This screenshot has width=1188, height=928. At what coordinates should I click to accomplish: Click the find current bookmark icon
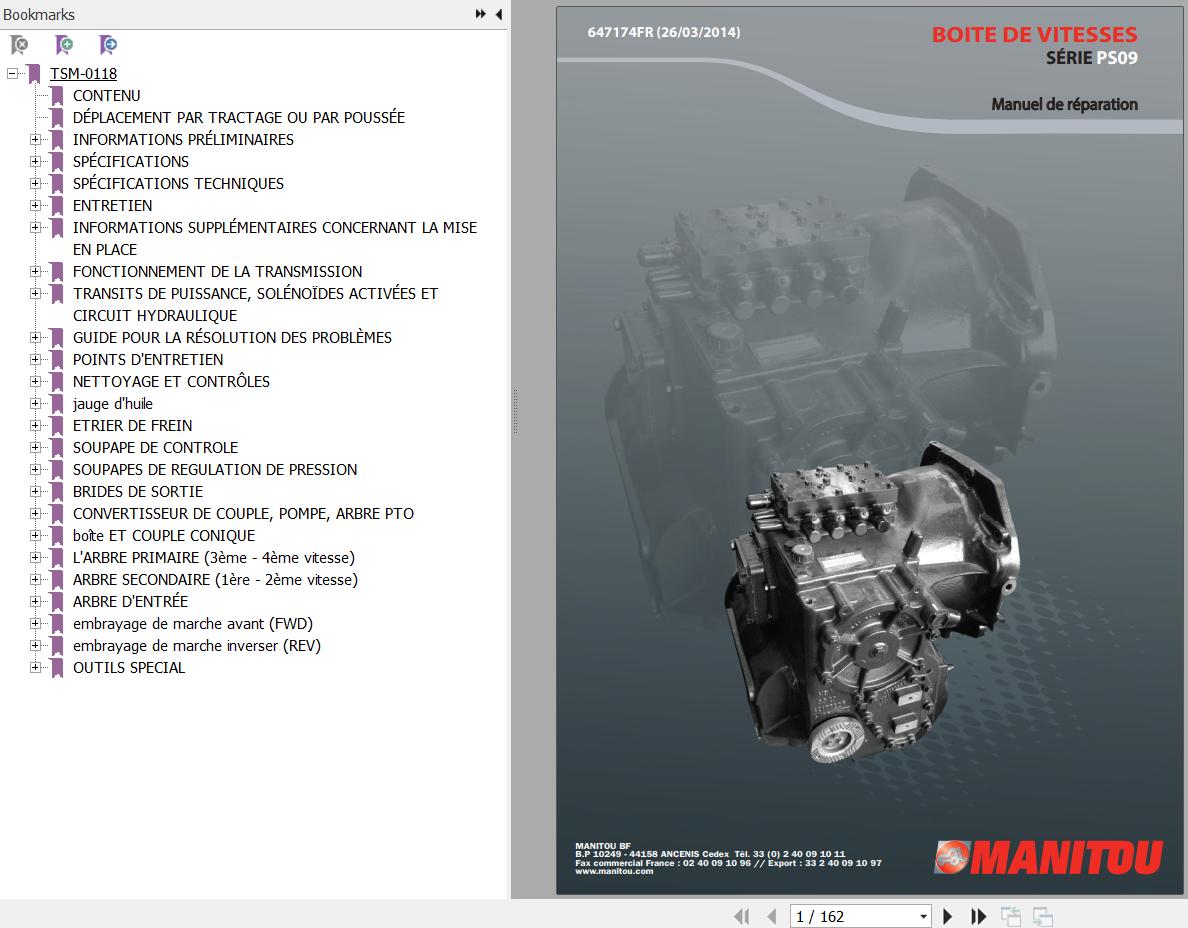[108, 45]
